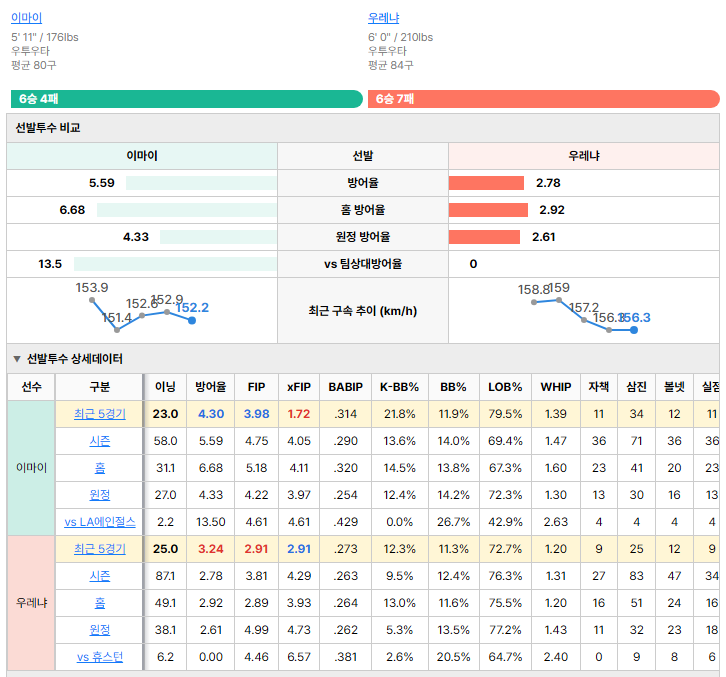Click the 우레냐 comparison column header
Image resolution: width=726 pixels, height=677 pixels.
[584, 156]
